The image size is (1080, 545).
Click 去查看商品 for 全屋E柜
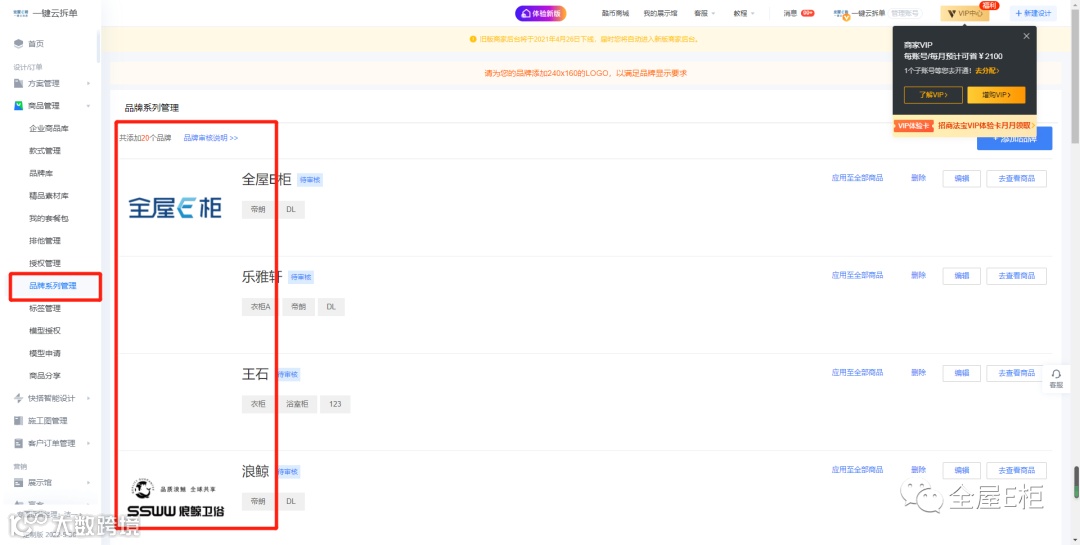coord(1016,178)
